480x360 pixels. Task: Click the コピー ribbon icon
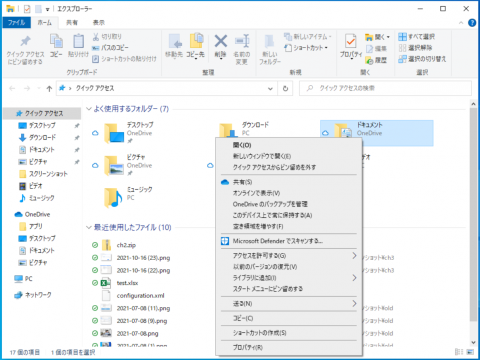pos(56,41)
